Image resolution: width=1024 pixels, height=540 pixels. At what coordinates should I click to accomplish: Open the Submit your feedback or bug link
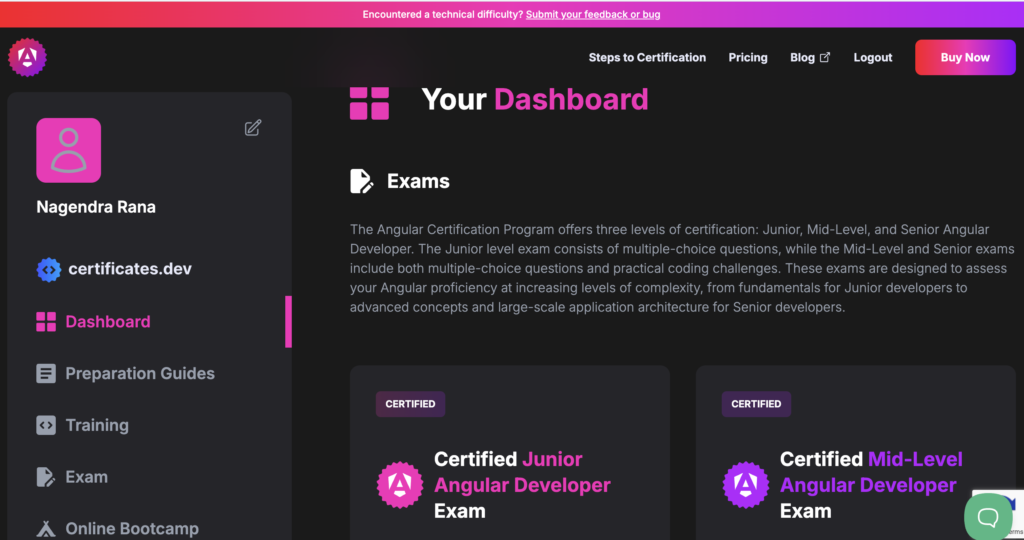coord(592,14)
